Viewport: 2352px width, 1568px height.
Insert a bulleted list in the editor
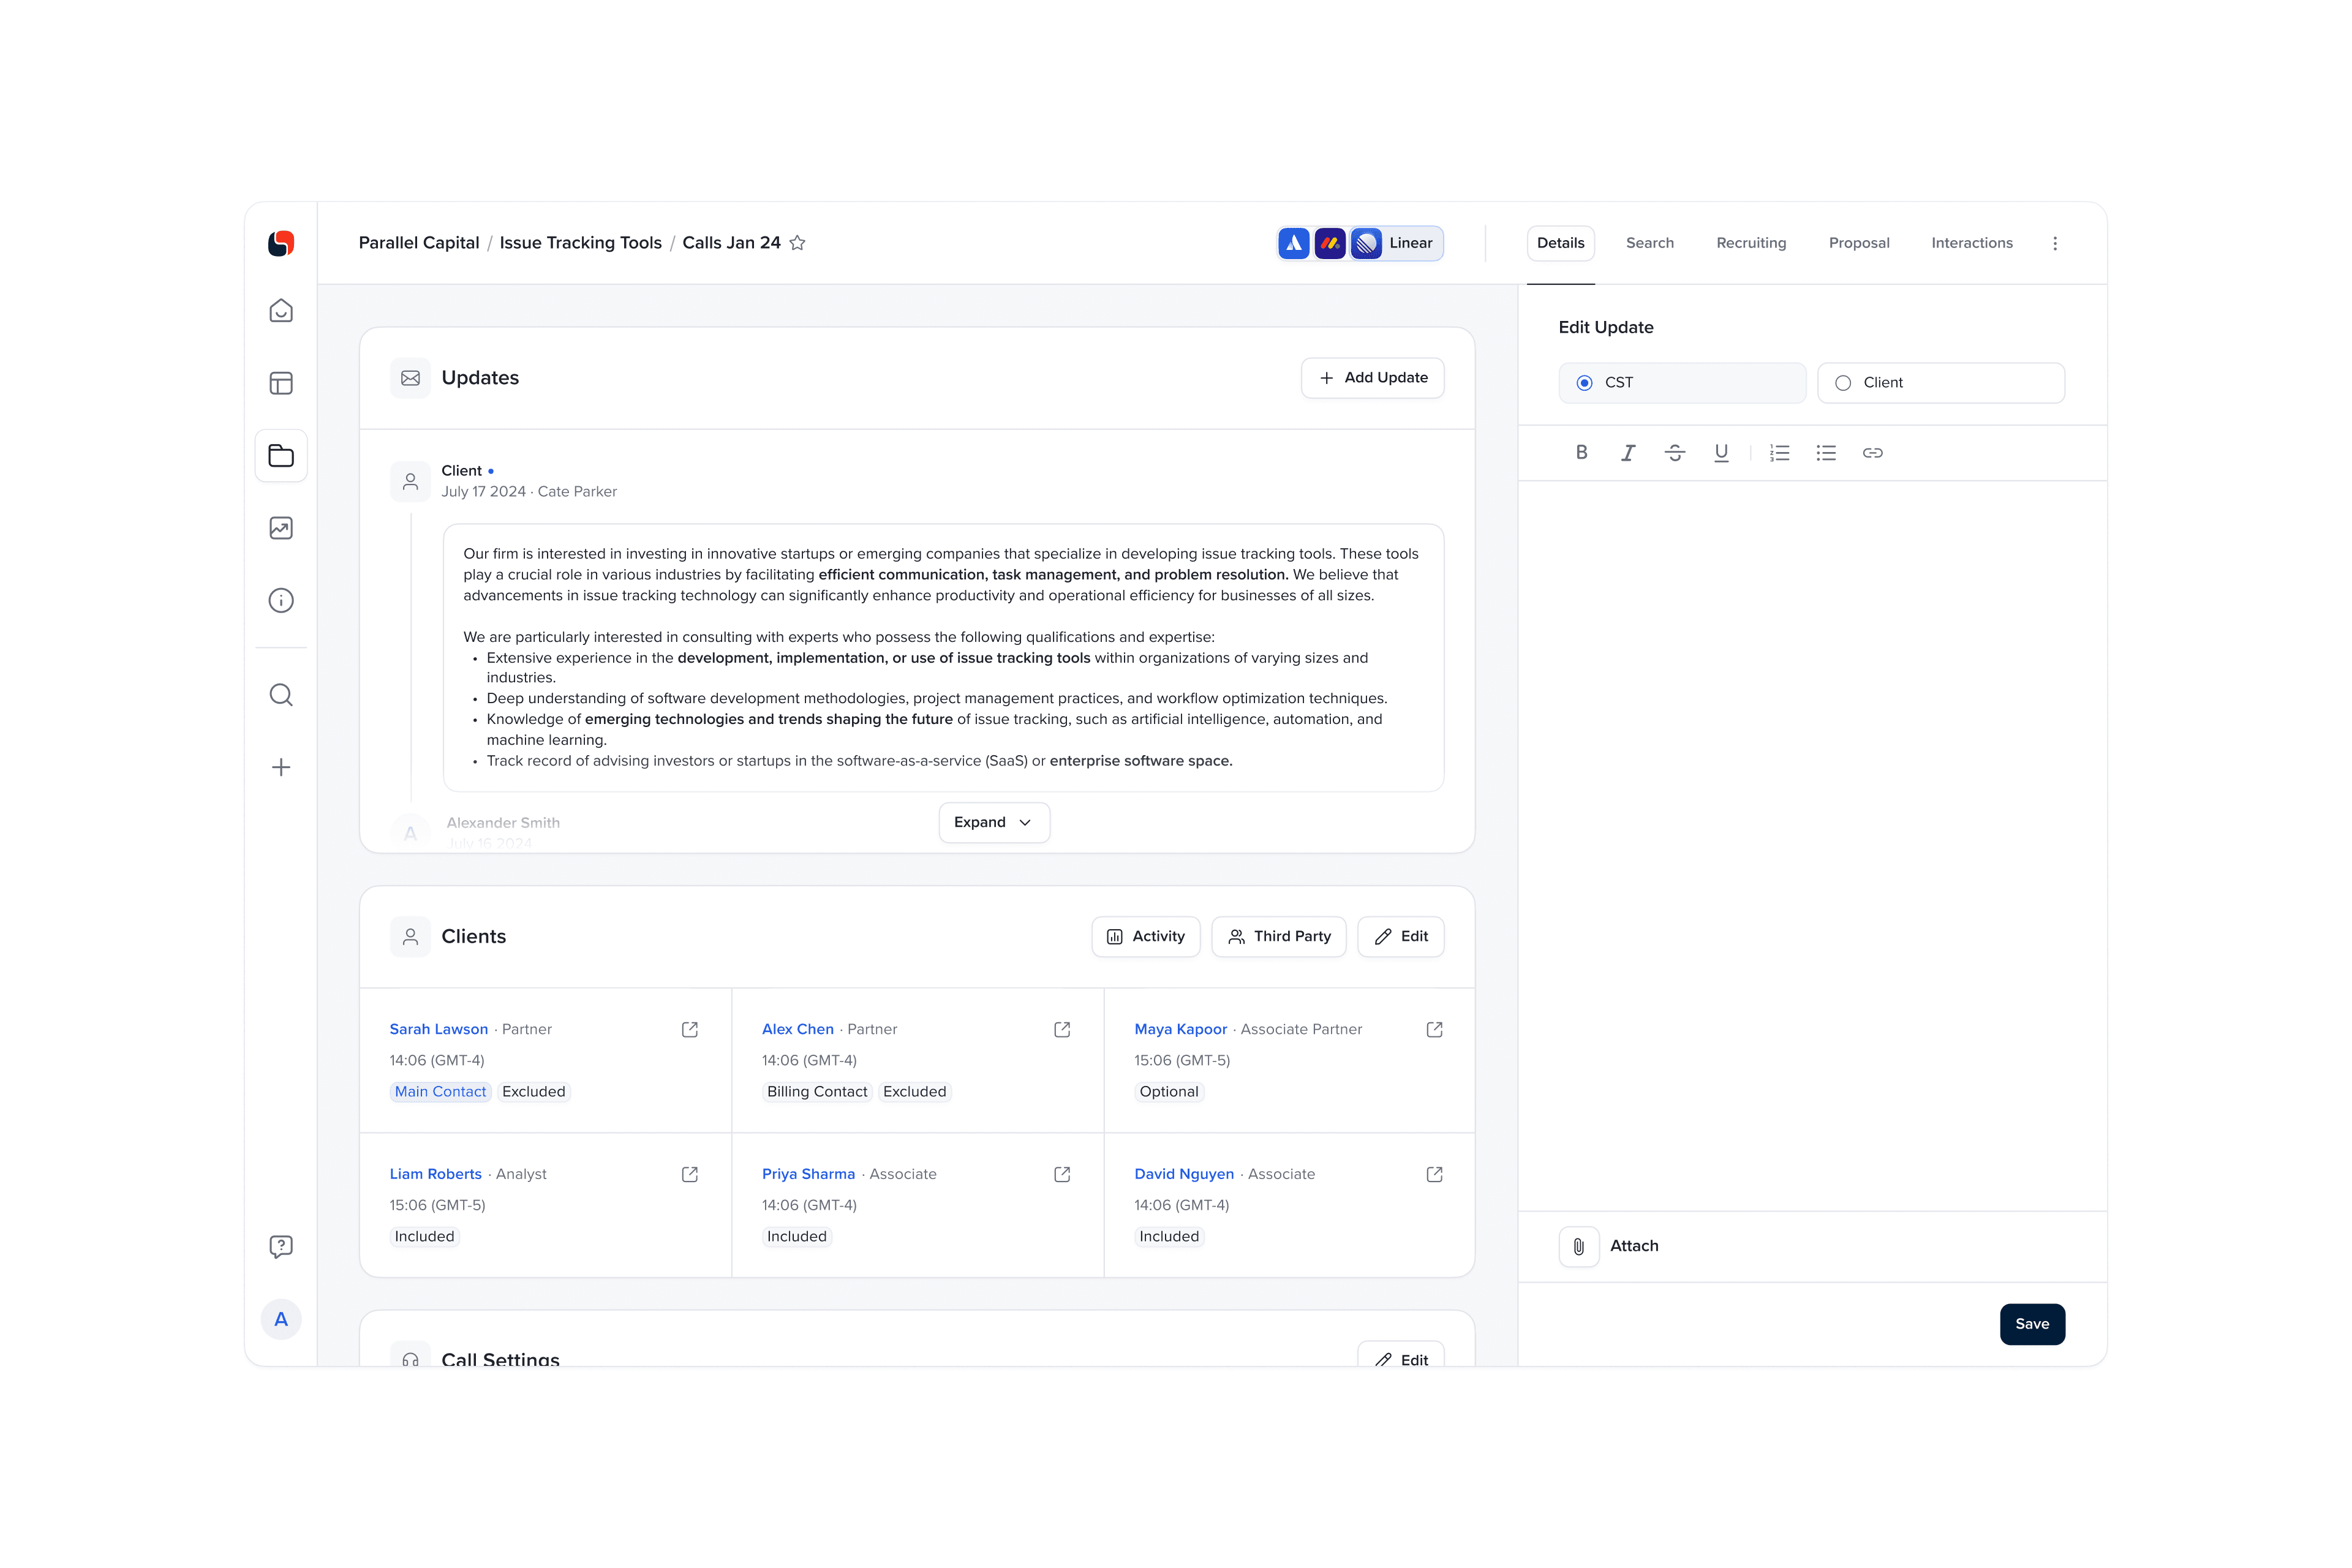1826,453
